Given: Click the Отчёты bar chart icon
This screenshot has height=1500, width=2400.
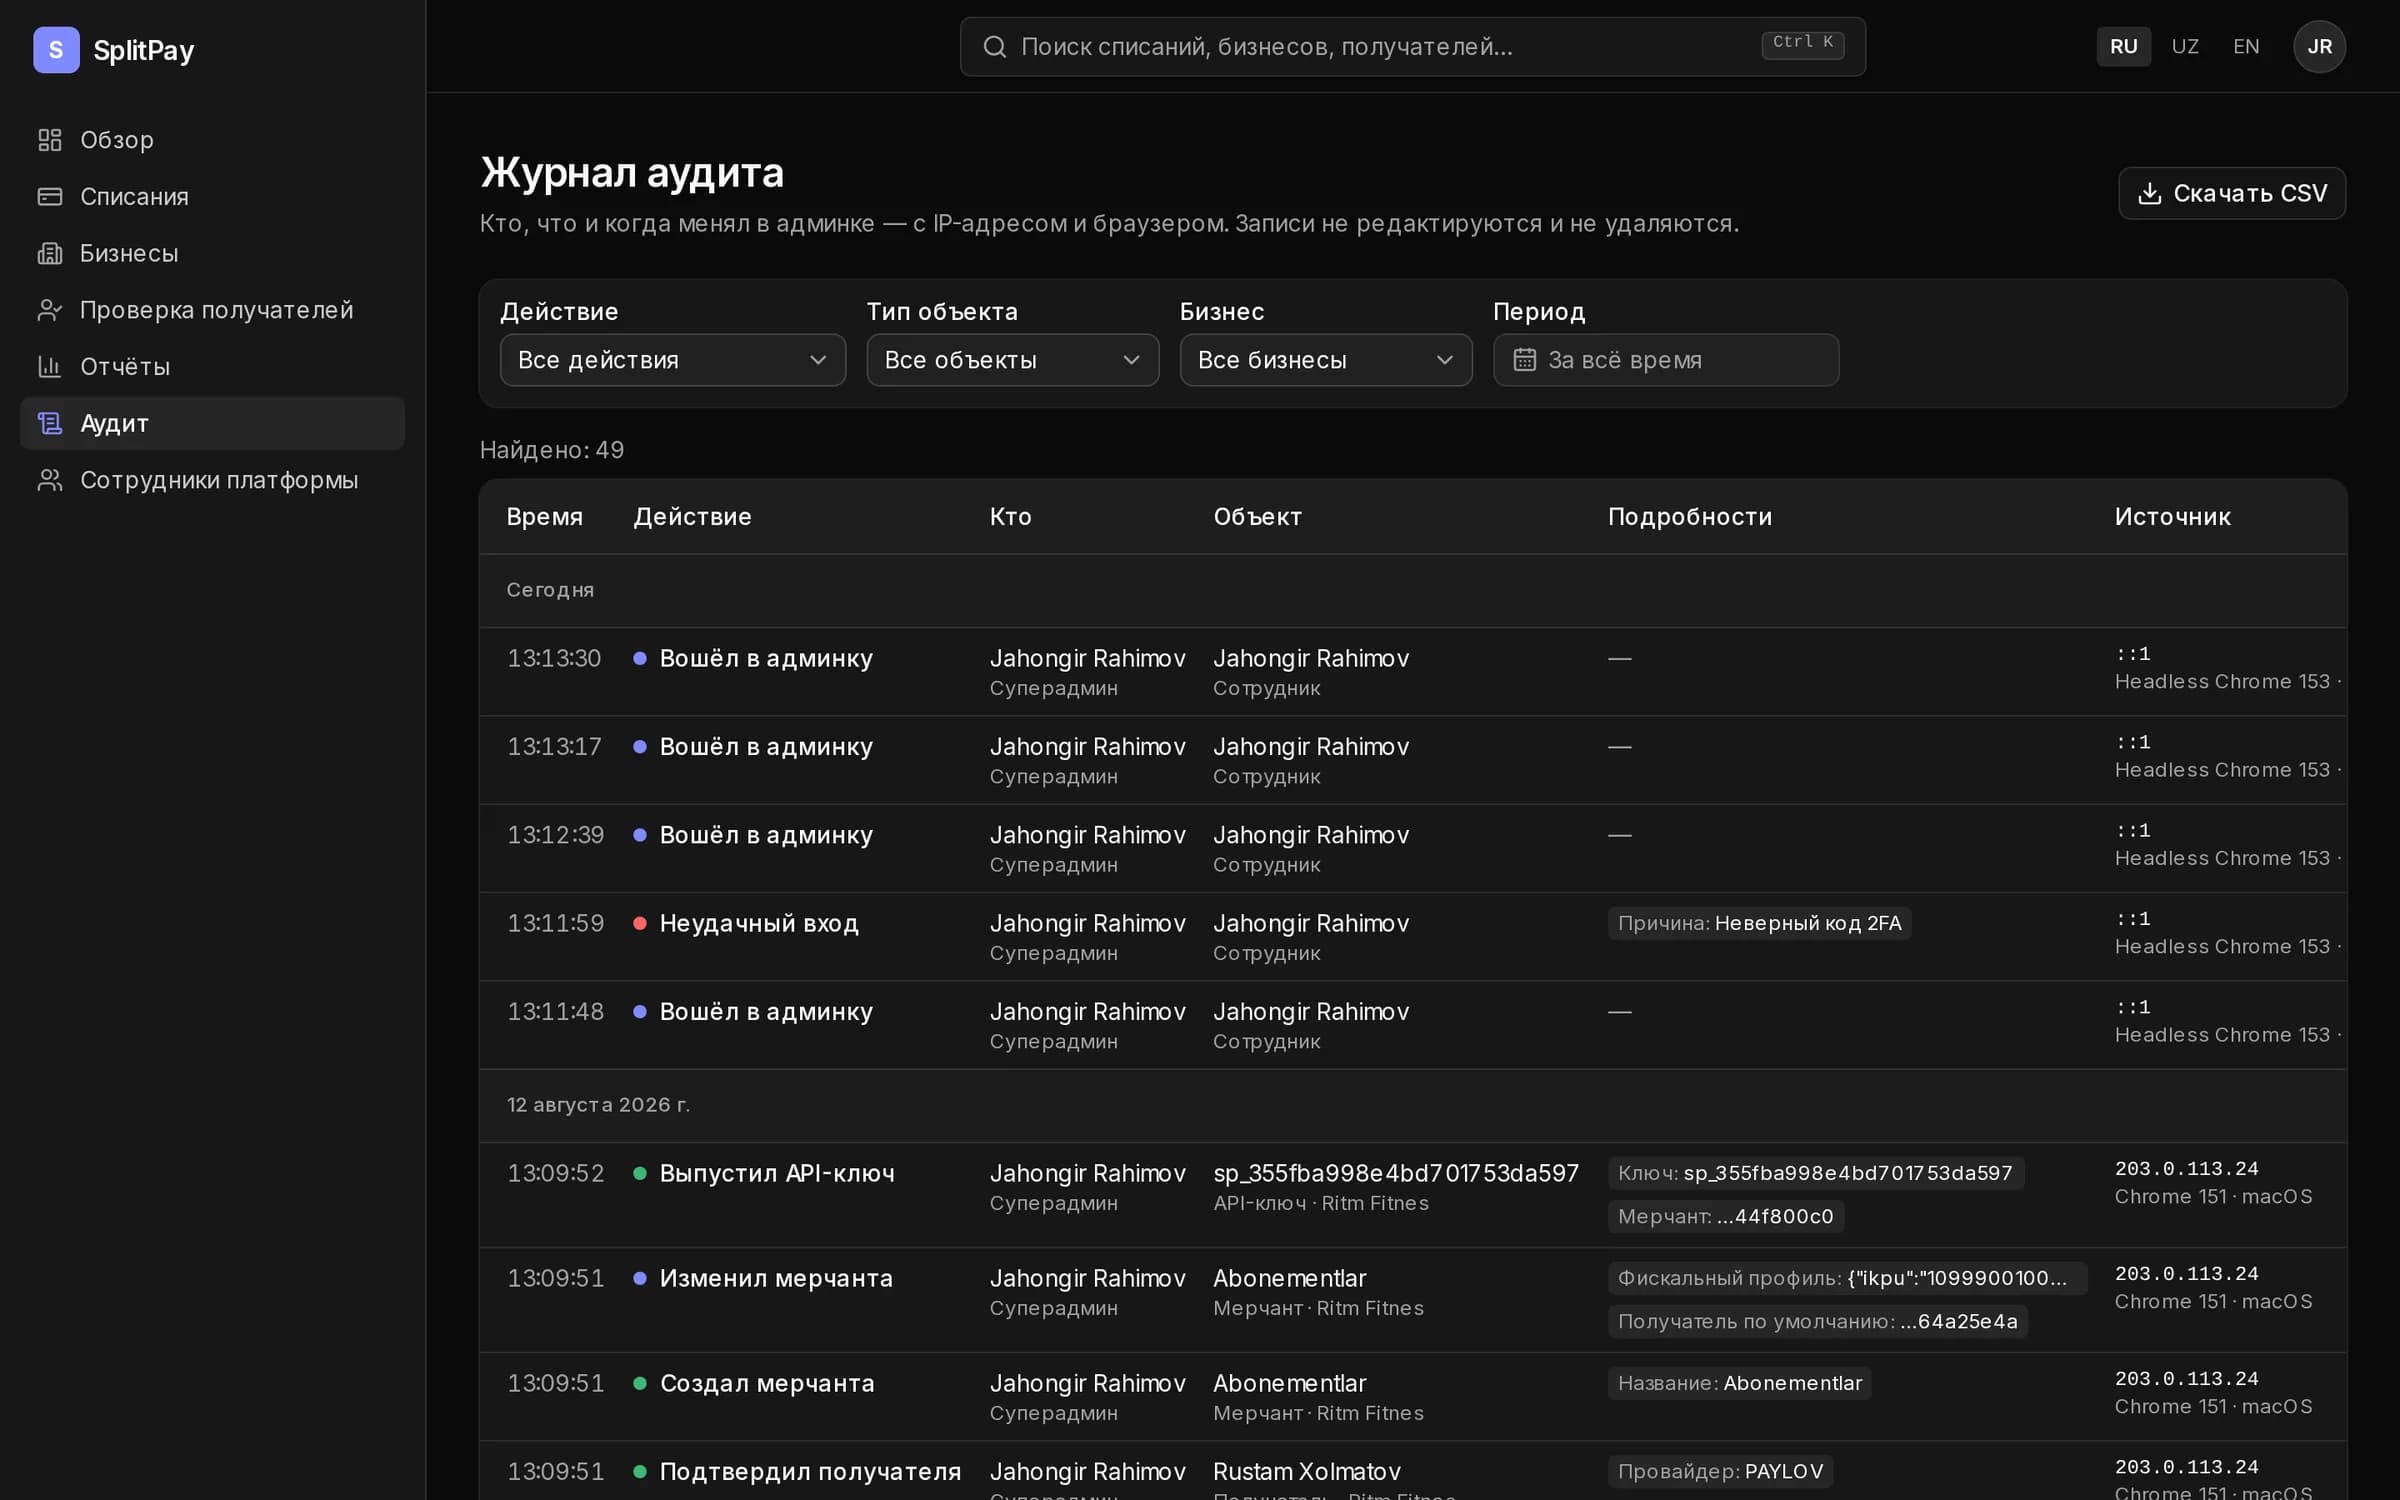Looking at the screenshot, I should [50, 367].
